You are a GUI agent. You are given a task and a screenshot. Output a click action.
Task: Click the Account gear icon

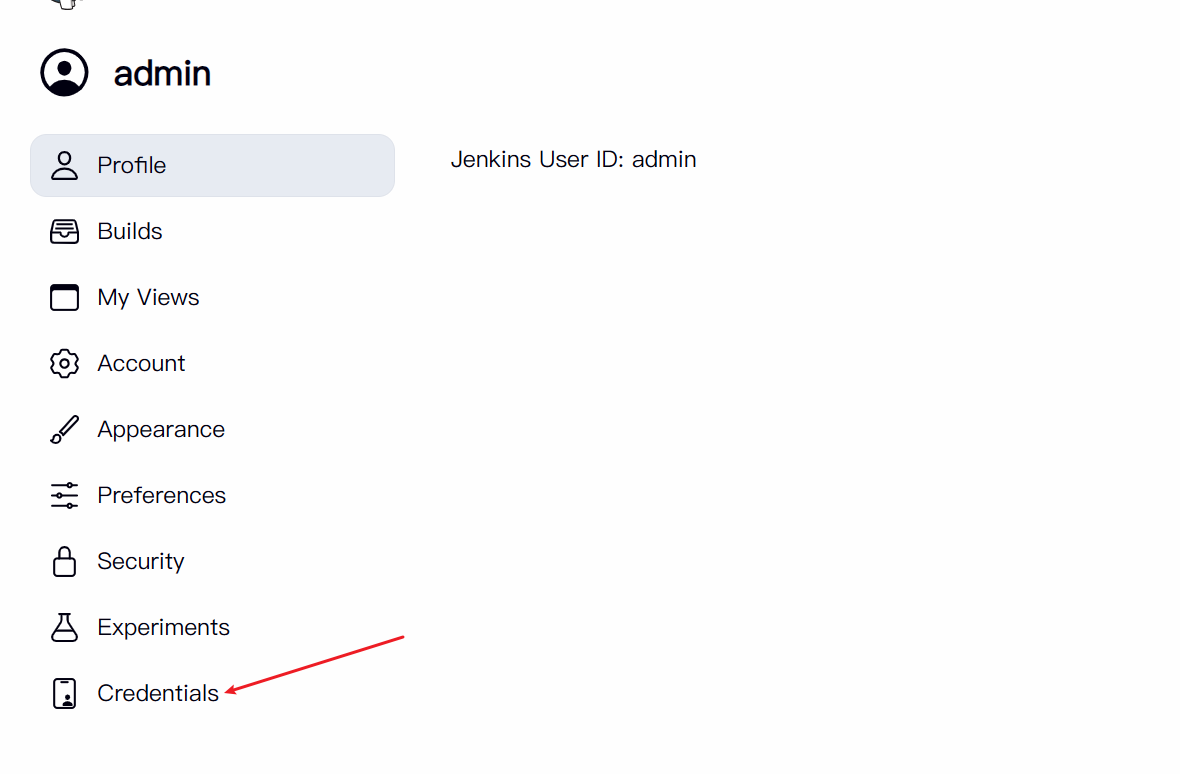tap(64, 363)
